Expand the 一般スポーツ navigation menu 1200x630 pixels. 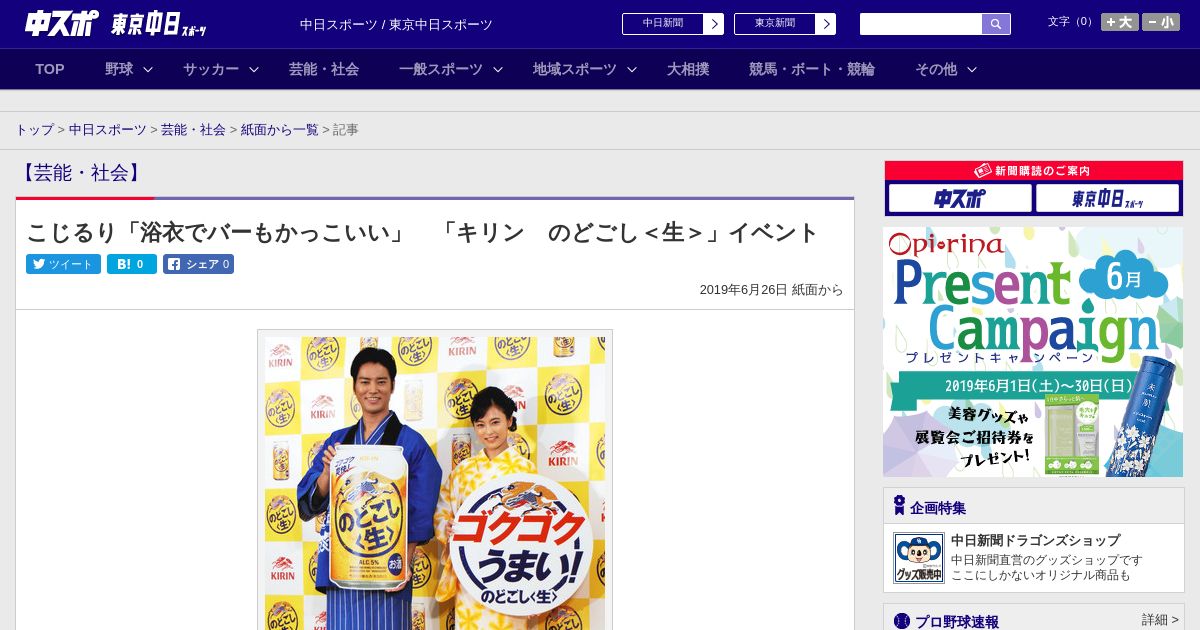(451, 69)
